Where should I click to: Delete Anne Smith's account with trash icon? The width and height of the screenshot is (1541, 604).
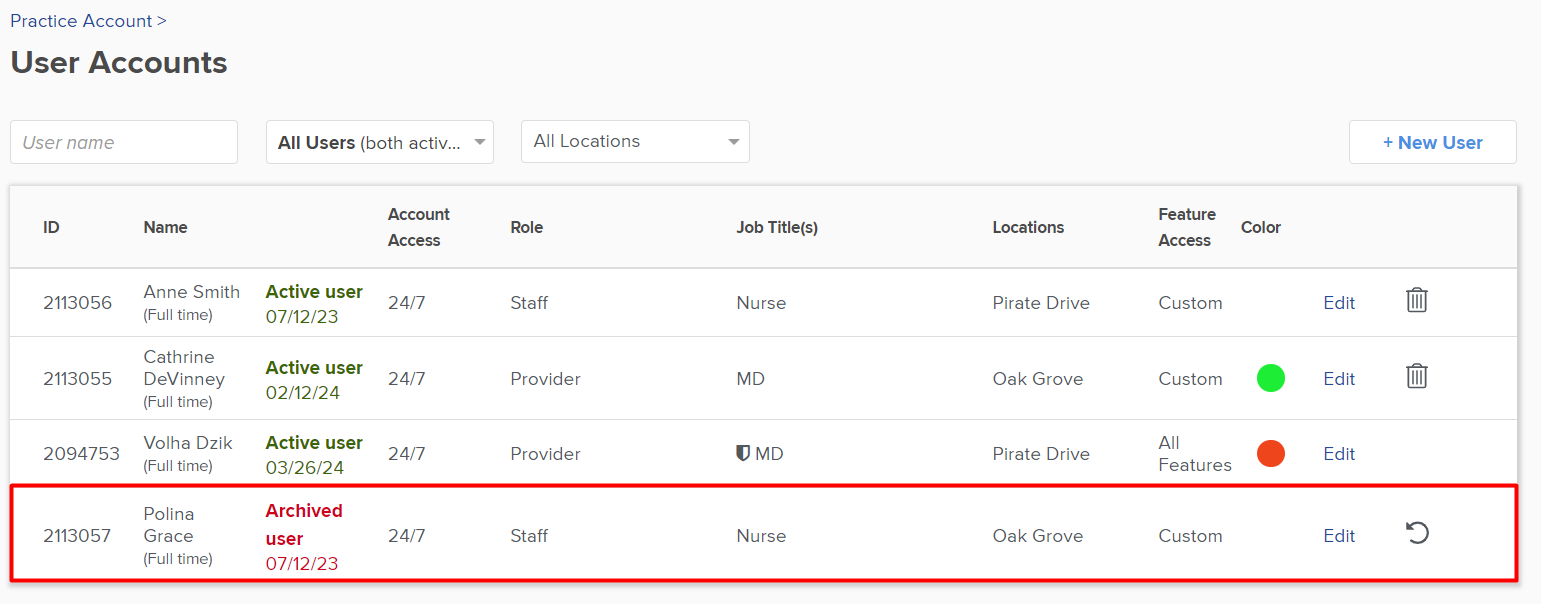[1416, 300]
